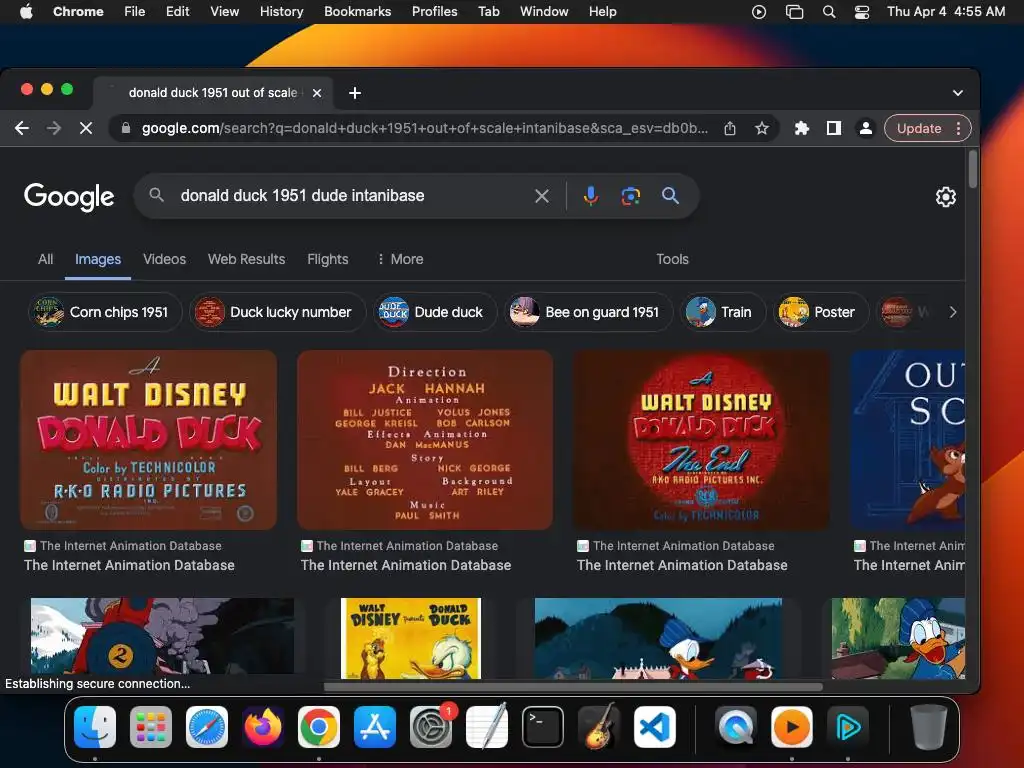Click the back navigation arrow
This screenshot has width=1024, height=768.
pos(22,129)
